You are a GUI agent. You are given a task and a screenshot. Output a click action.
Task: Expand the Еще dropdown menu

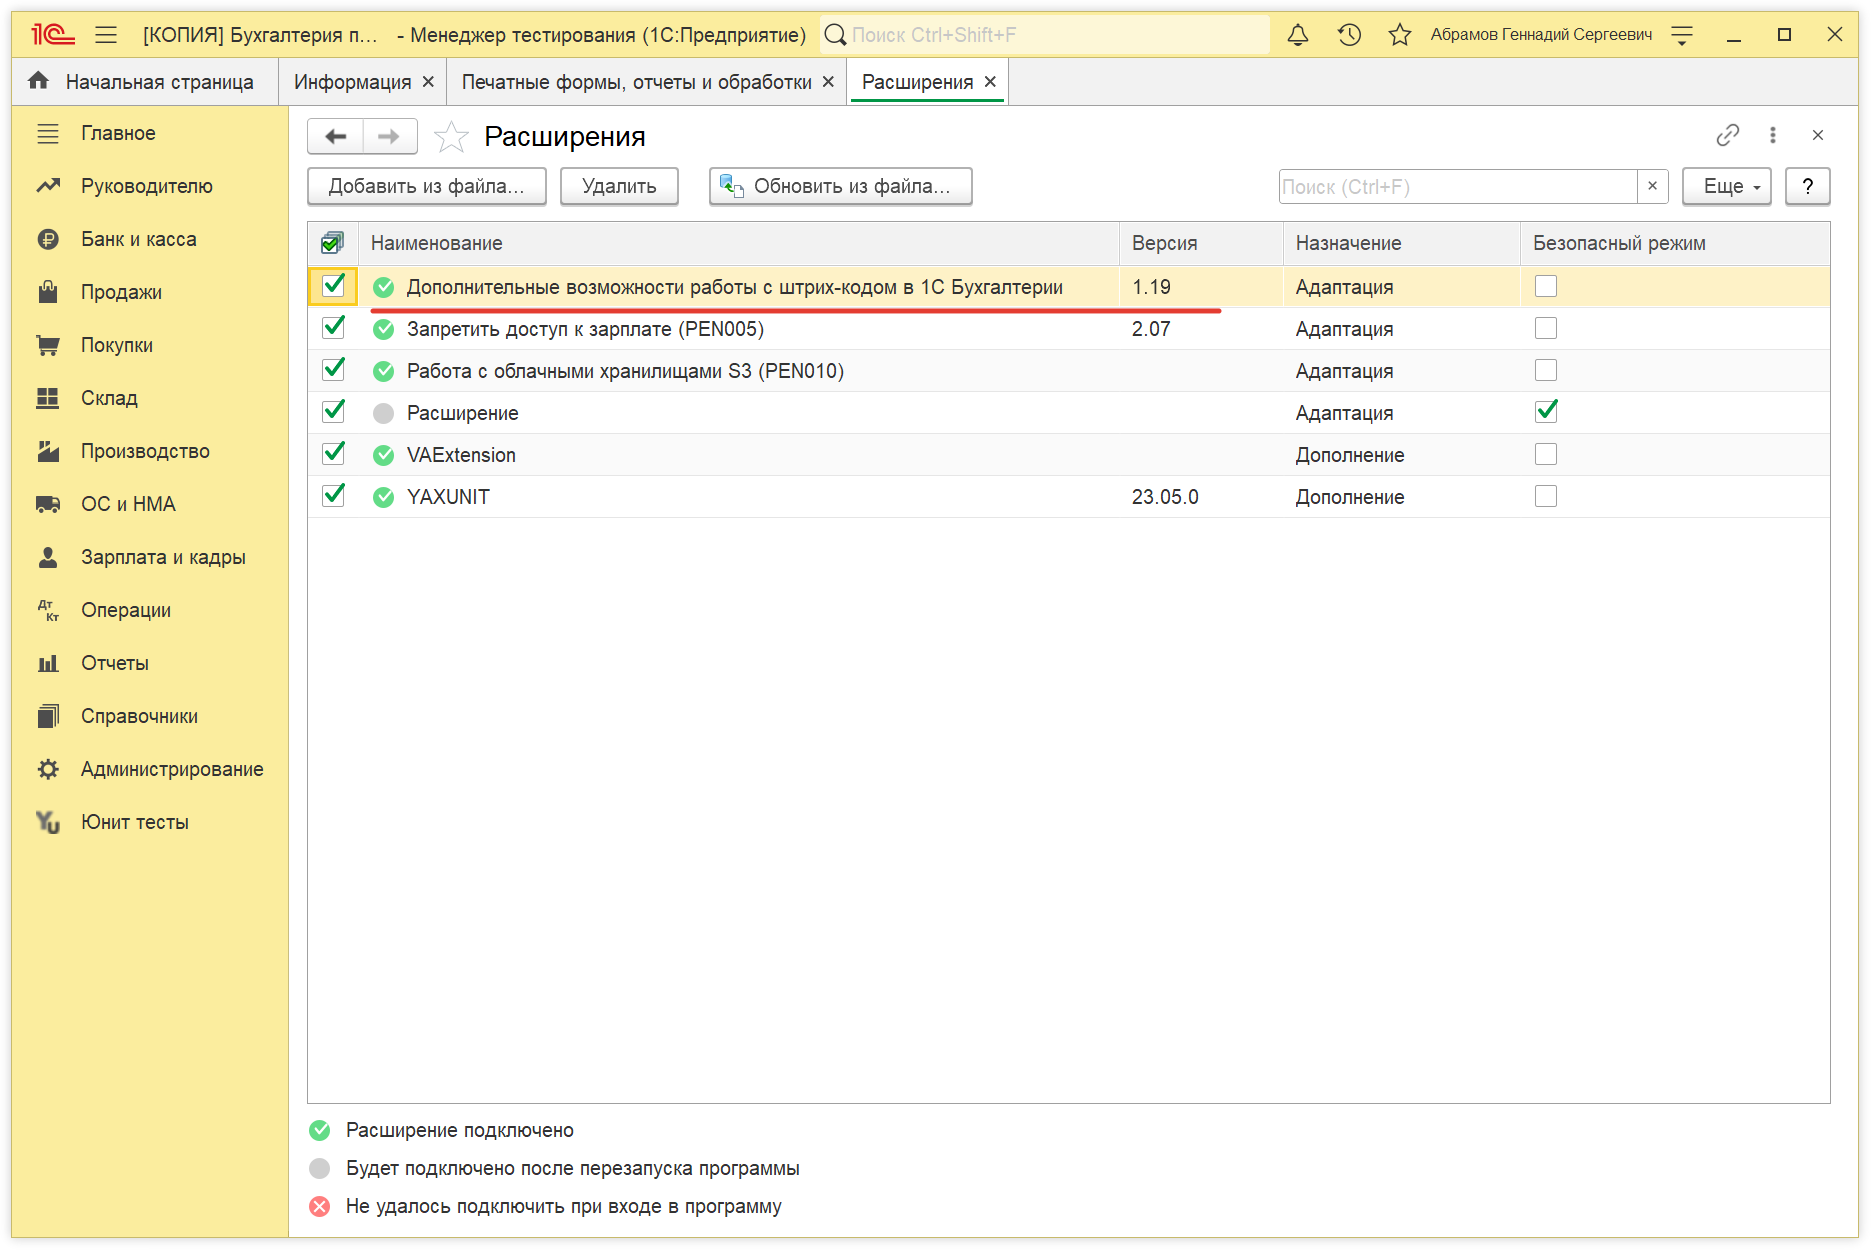pos(1726,186)
